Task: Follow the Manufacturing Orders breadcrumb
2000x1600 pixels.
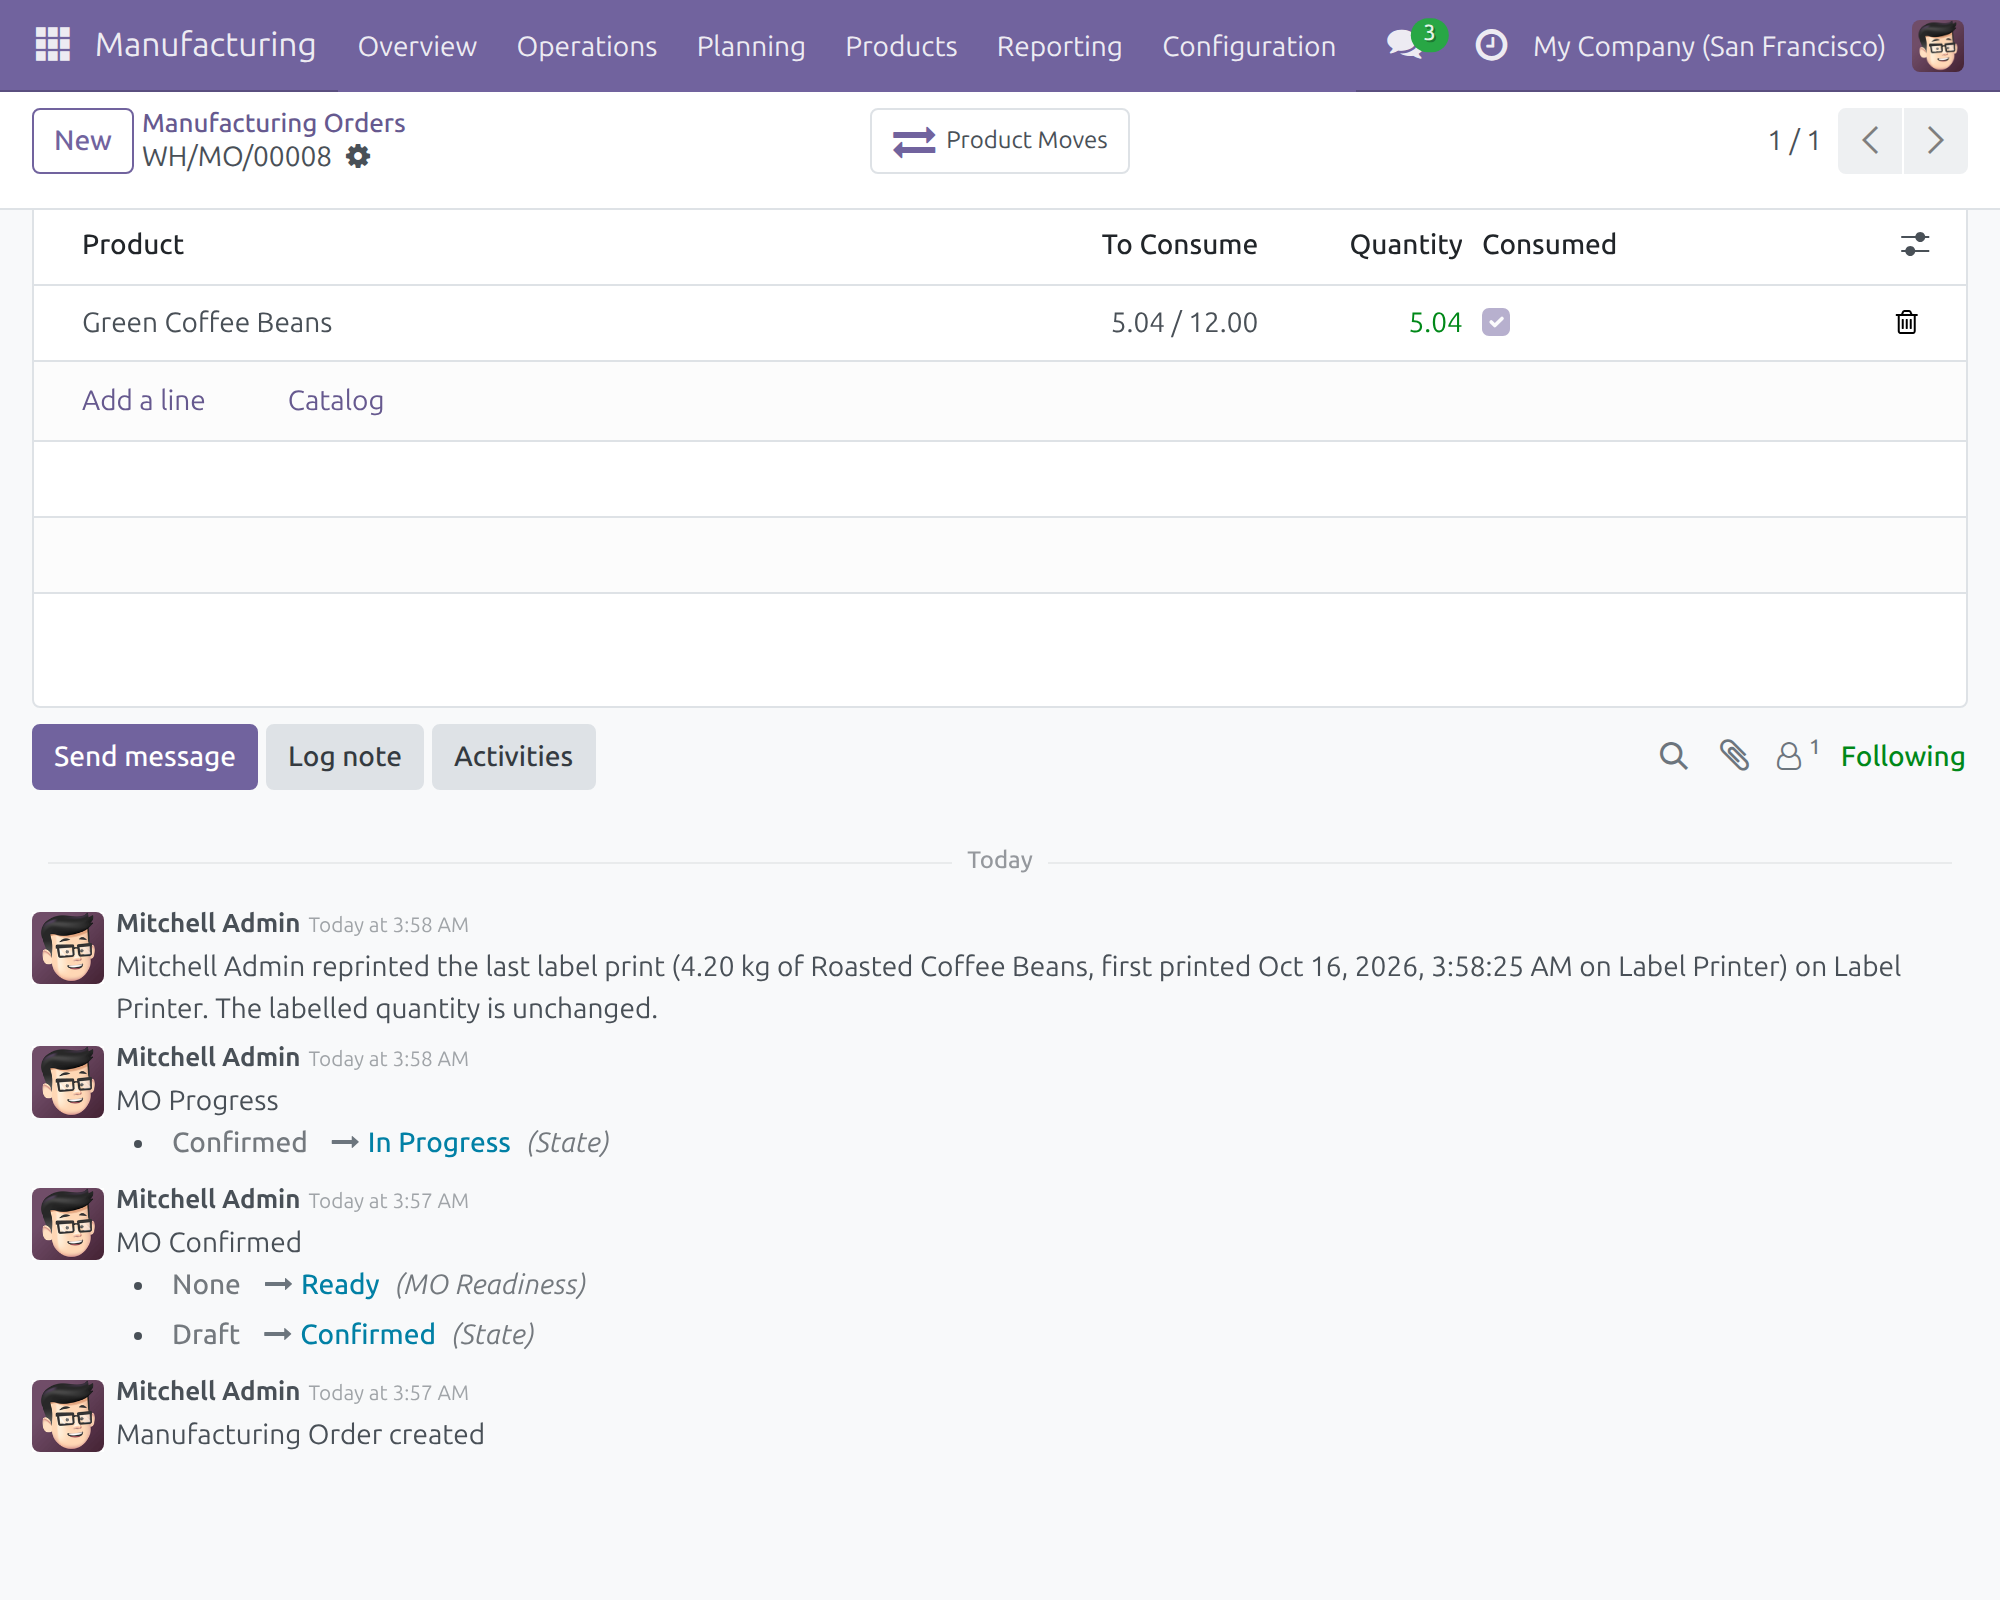Action: tap(274, 123)
